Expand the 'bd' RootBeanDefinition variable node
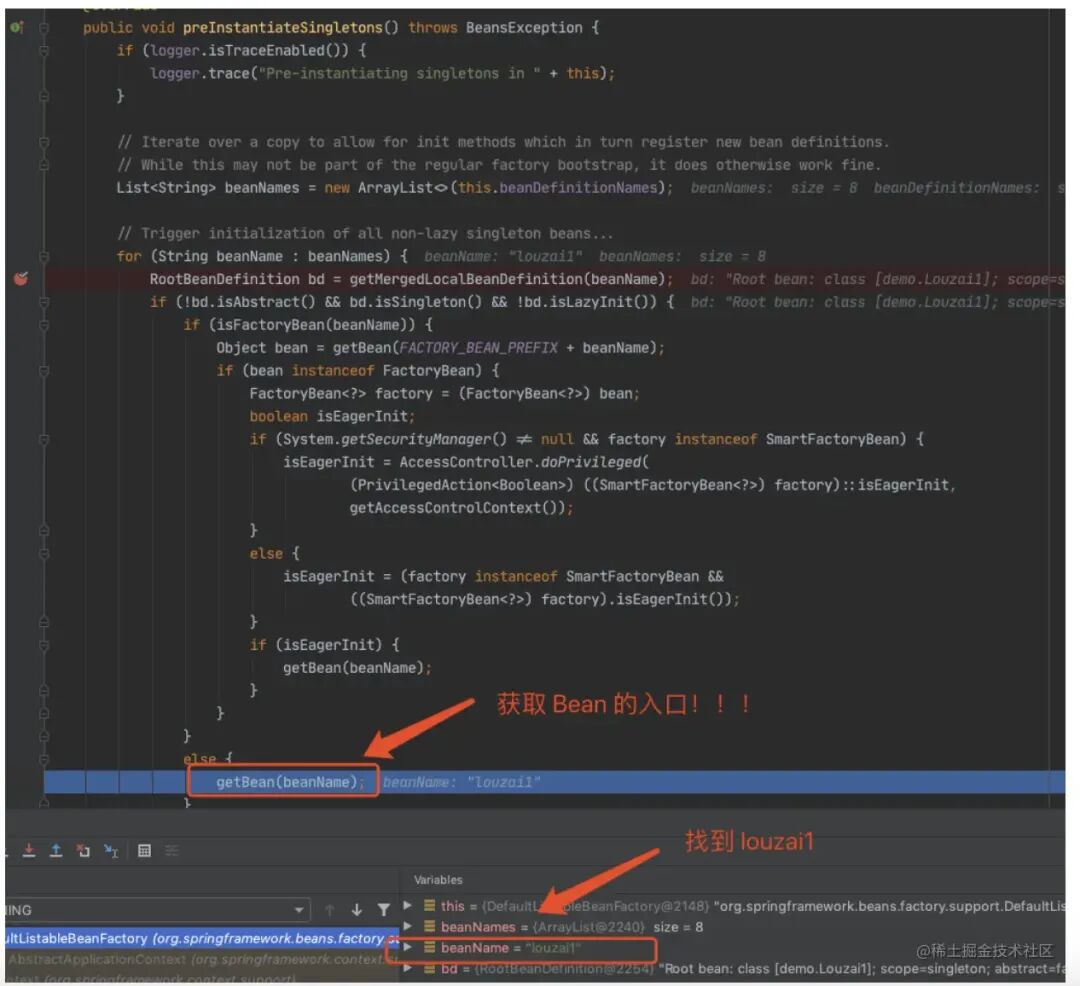The width and height of the screenshot is (1080, 986). click(x=408, y=968)
